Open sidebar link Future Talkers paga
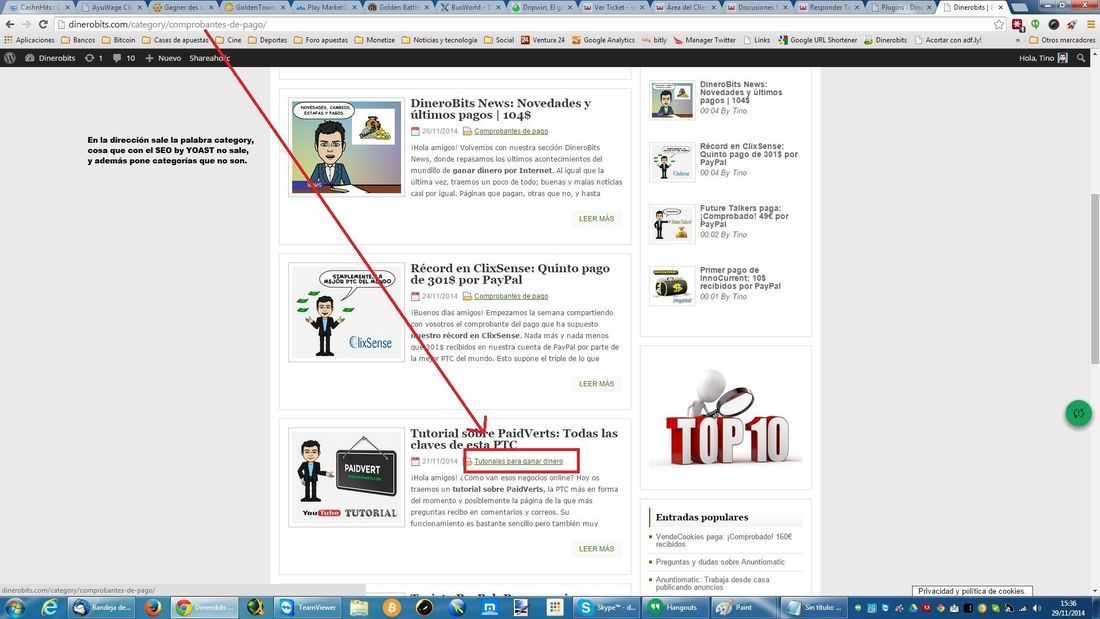The width and height of the screenshot is (1100, 619). click(744, 216)
